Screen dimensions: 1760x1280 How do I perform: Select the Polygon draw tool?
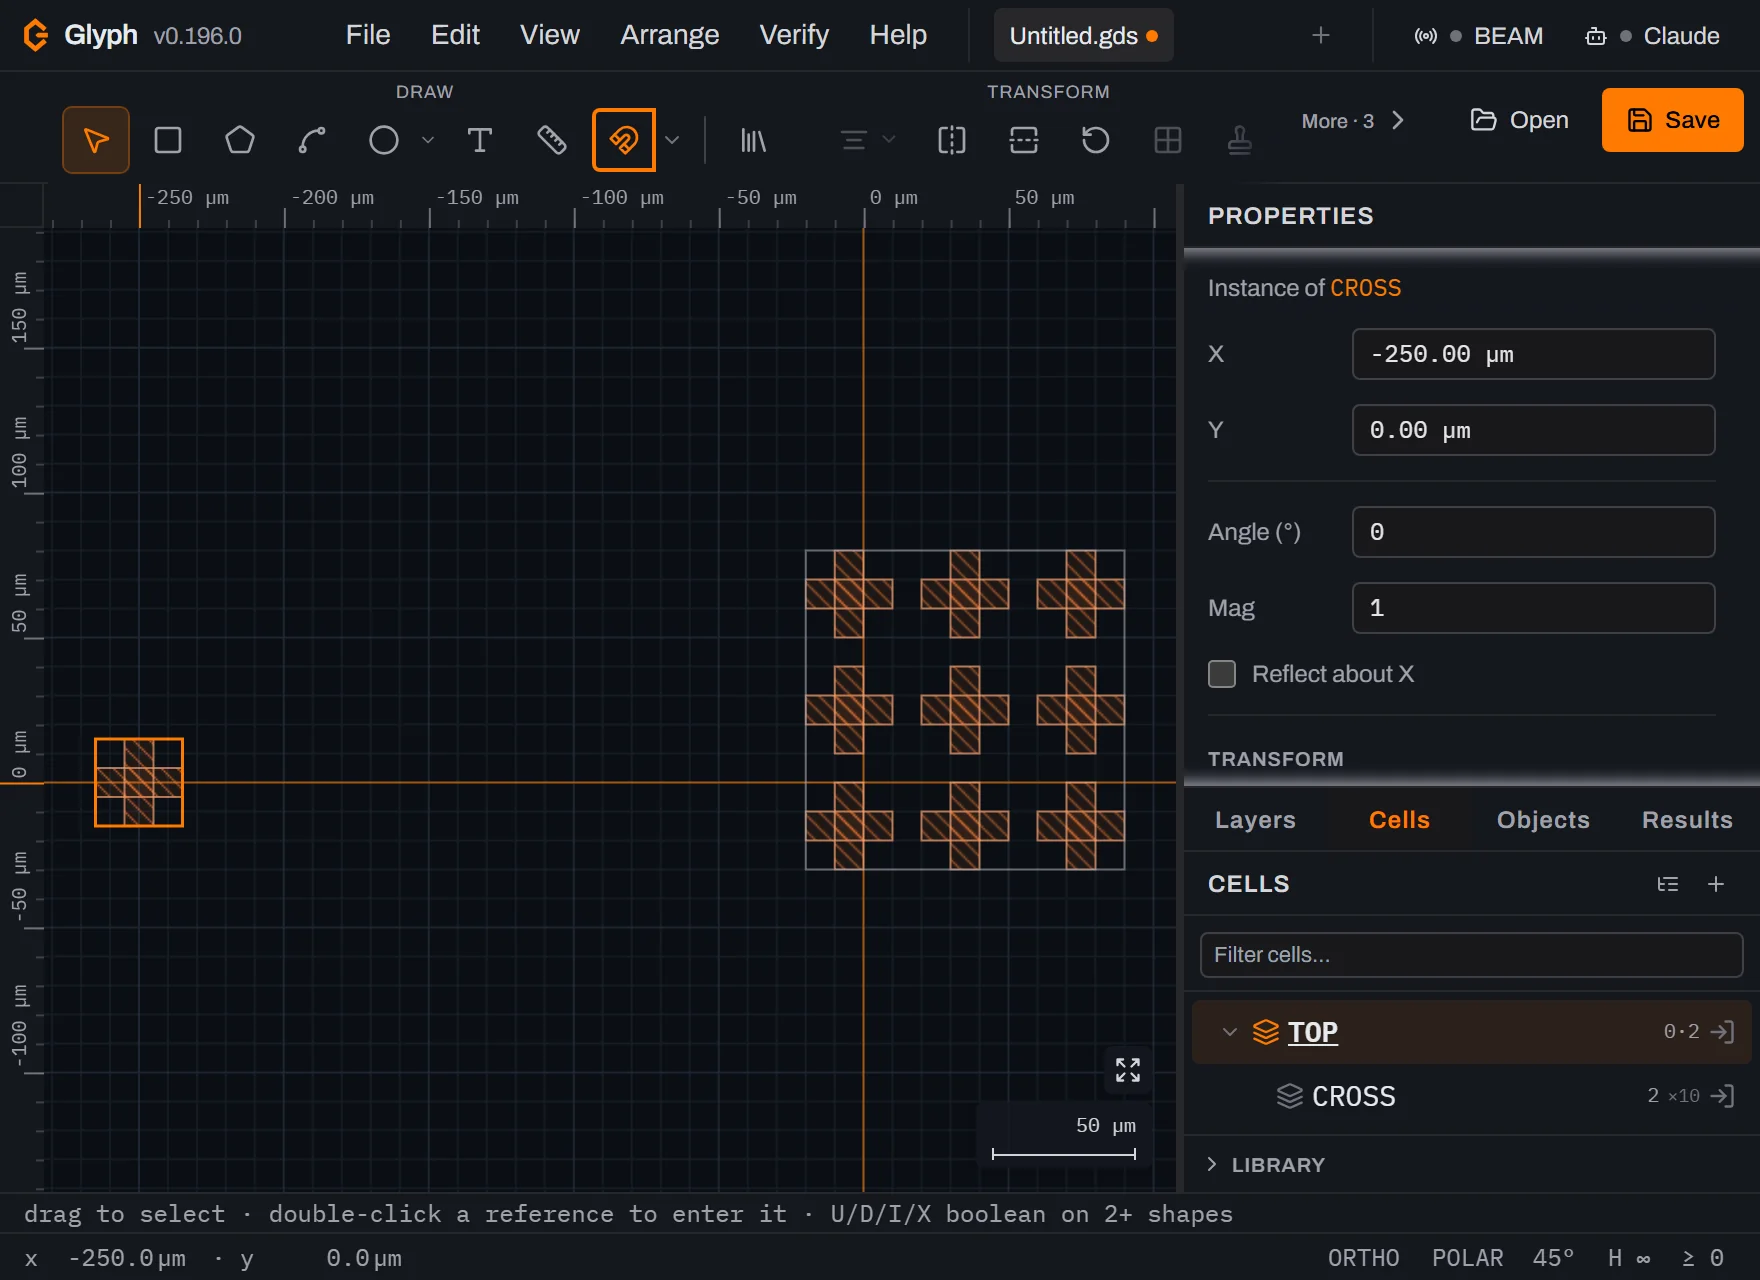pyautogui.click(x=240, y=140)
